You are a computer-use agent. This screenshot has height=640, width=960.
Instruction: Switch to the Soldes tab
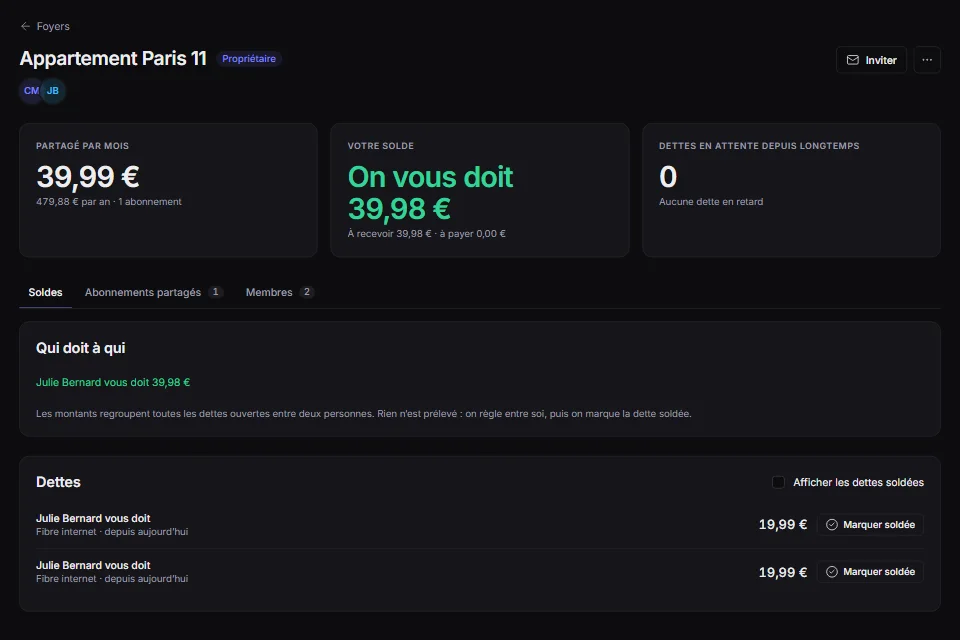45,292
